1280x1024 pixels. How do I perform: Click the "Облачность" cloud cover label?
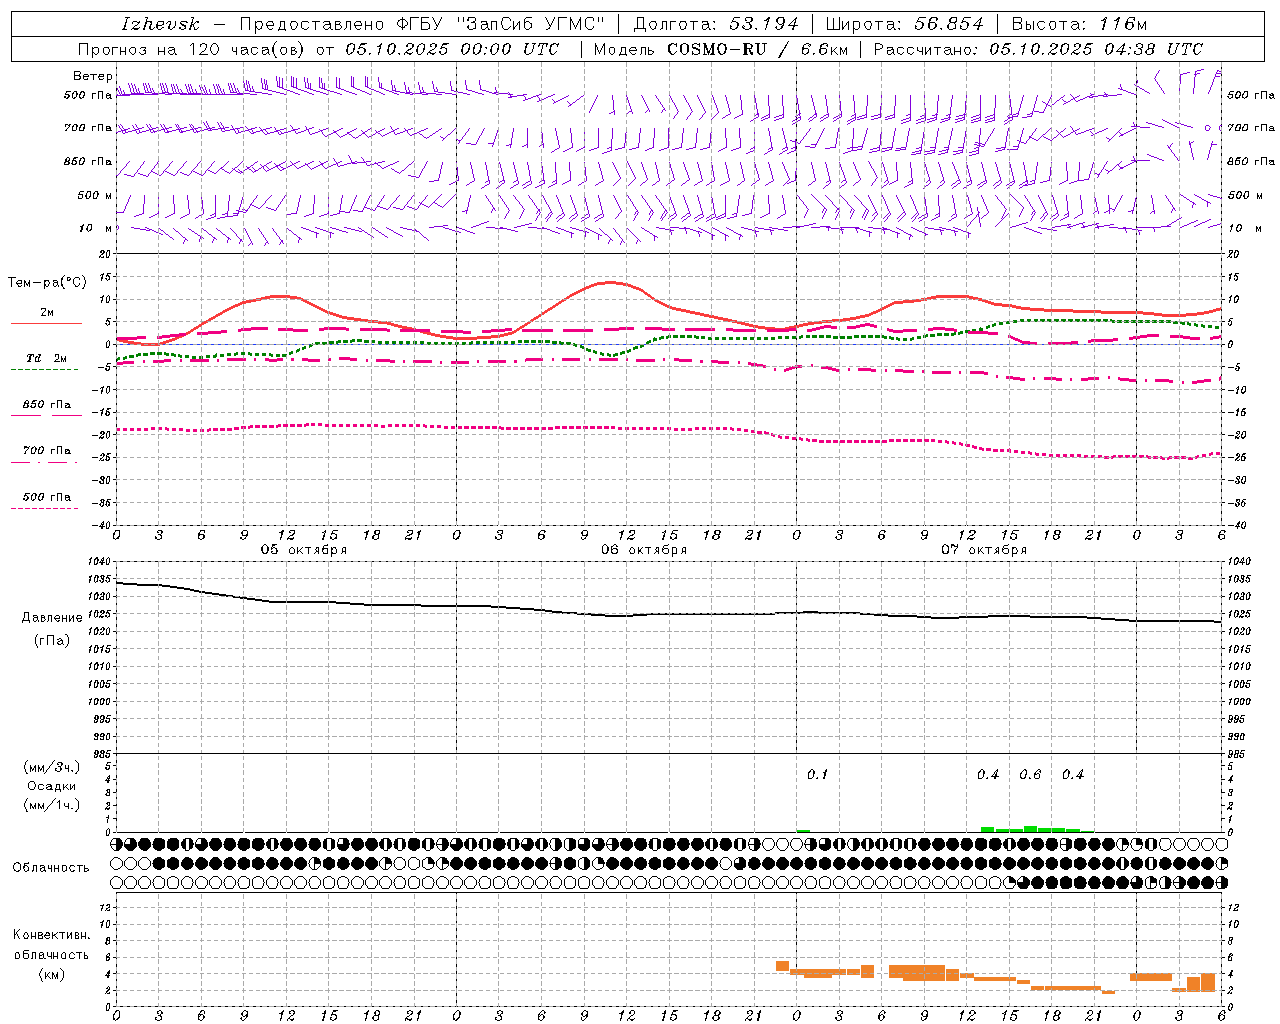pyautogui.click(x=51, y=868)
